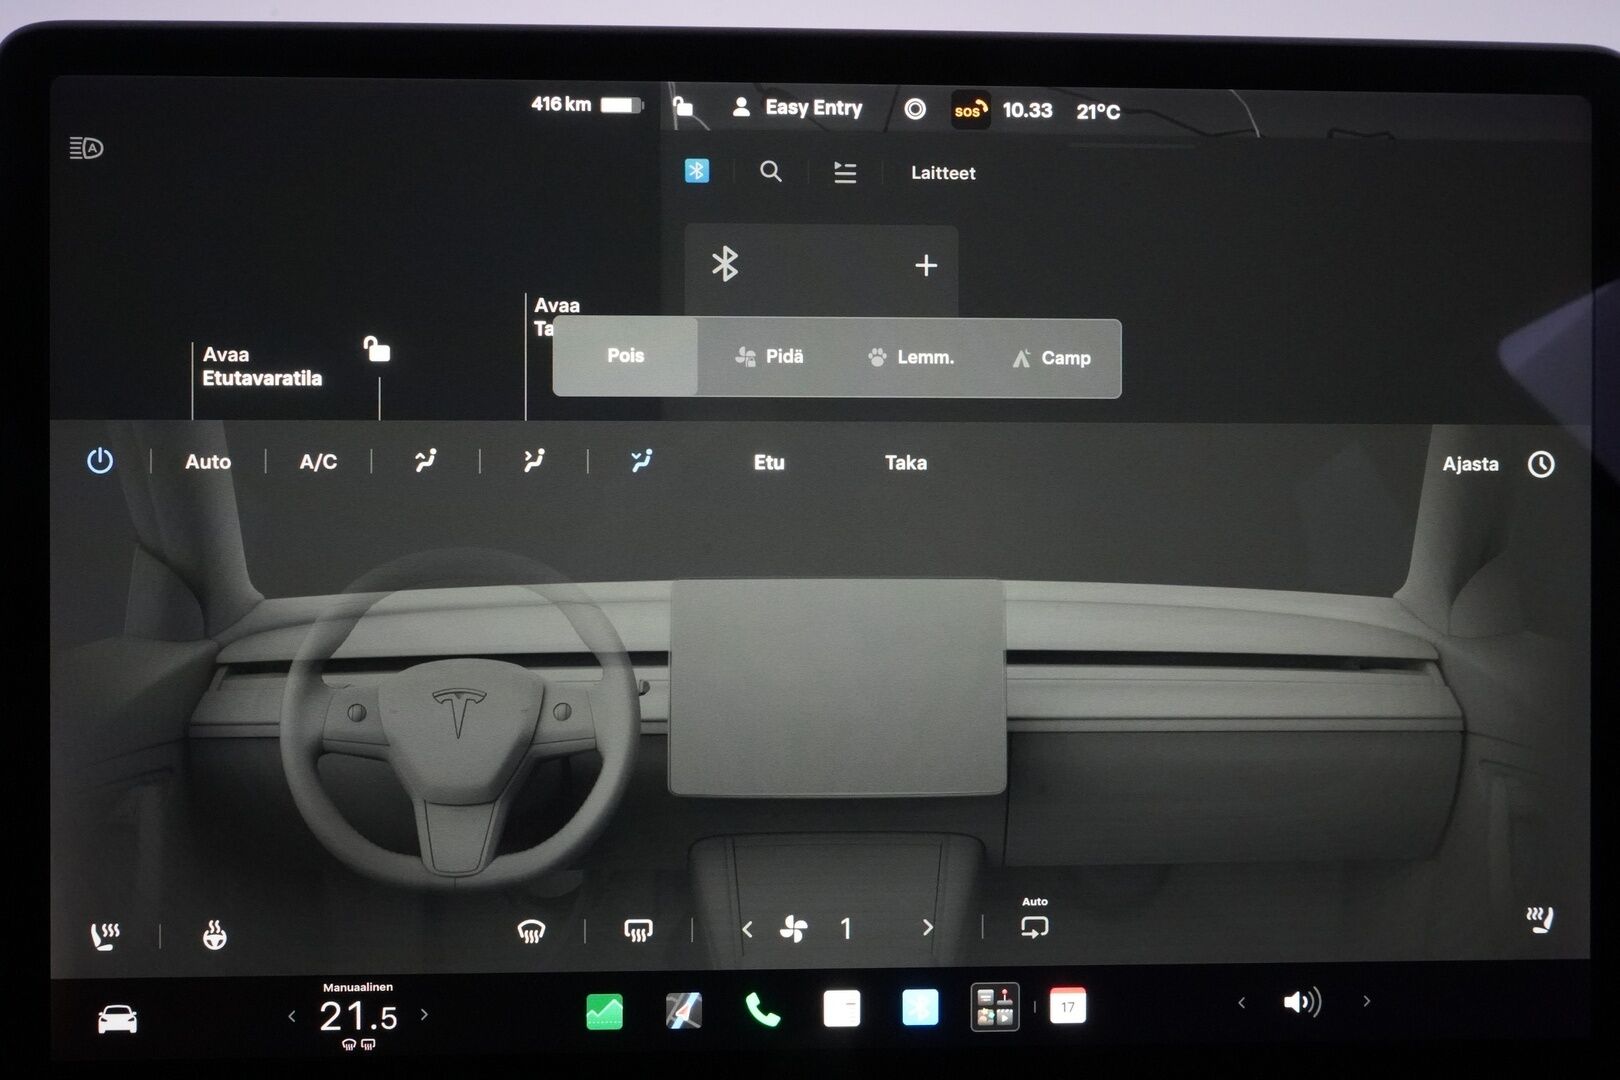Toggle passenger seat heater
Screen dimensions: 1620x1080
click(1541, 920)
